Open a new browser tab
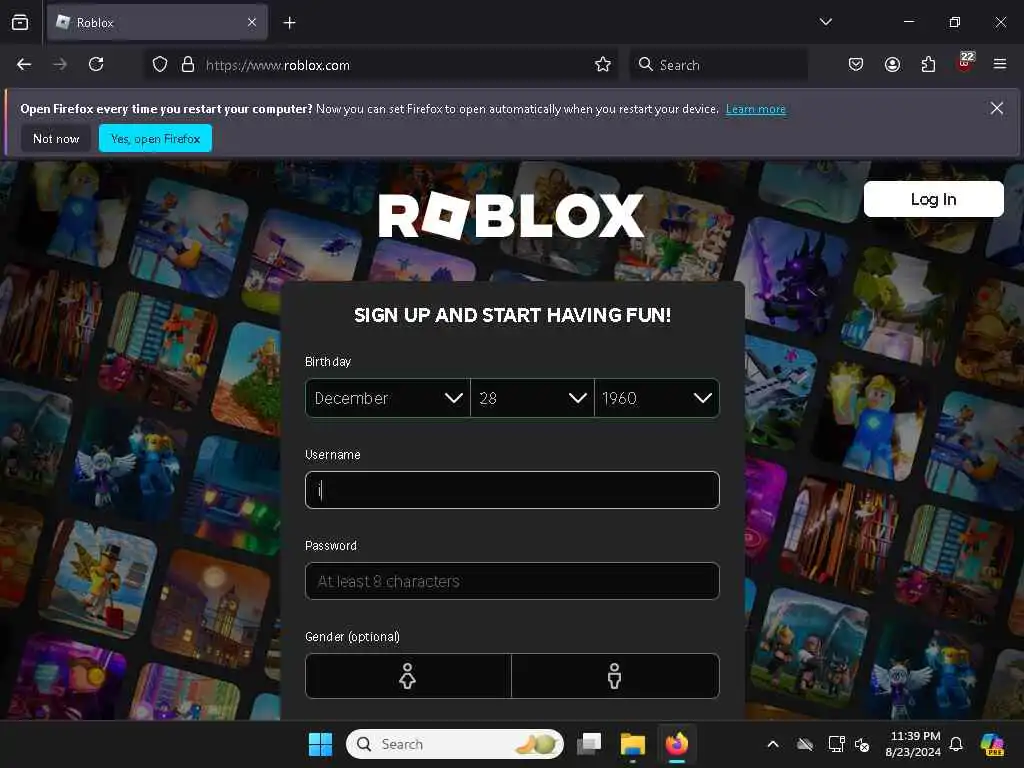Viewport: 1024px width, 768px height. pyautogui.click(x=289, y=23)
